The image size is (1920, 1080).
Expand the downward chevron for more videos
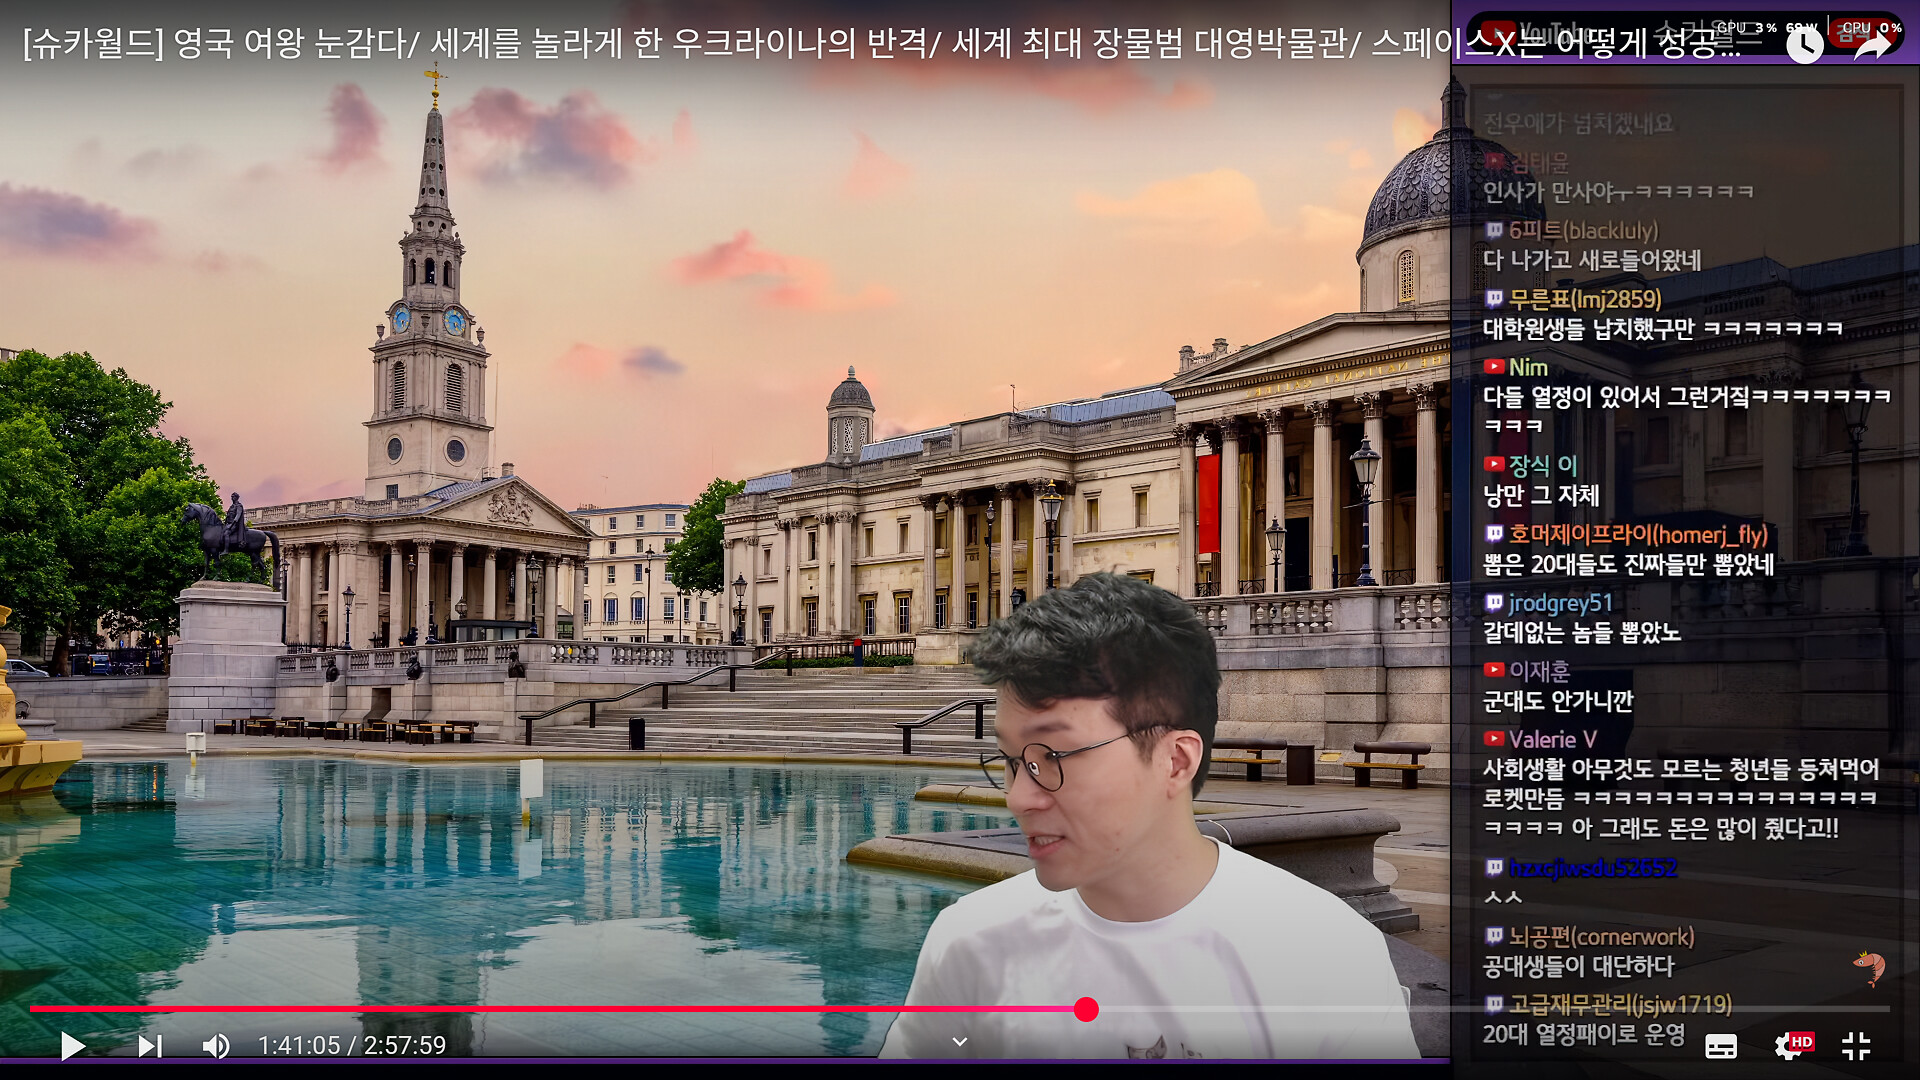(x=959, y=1042)
